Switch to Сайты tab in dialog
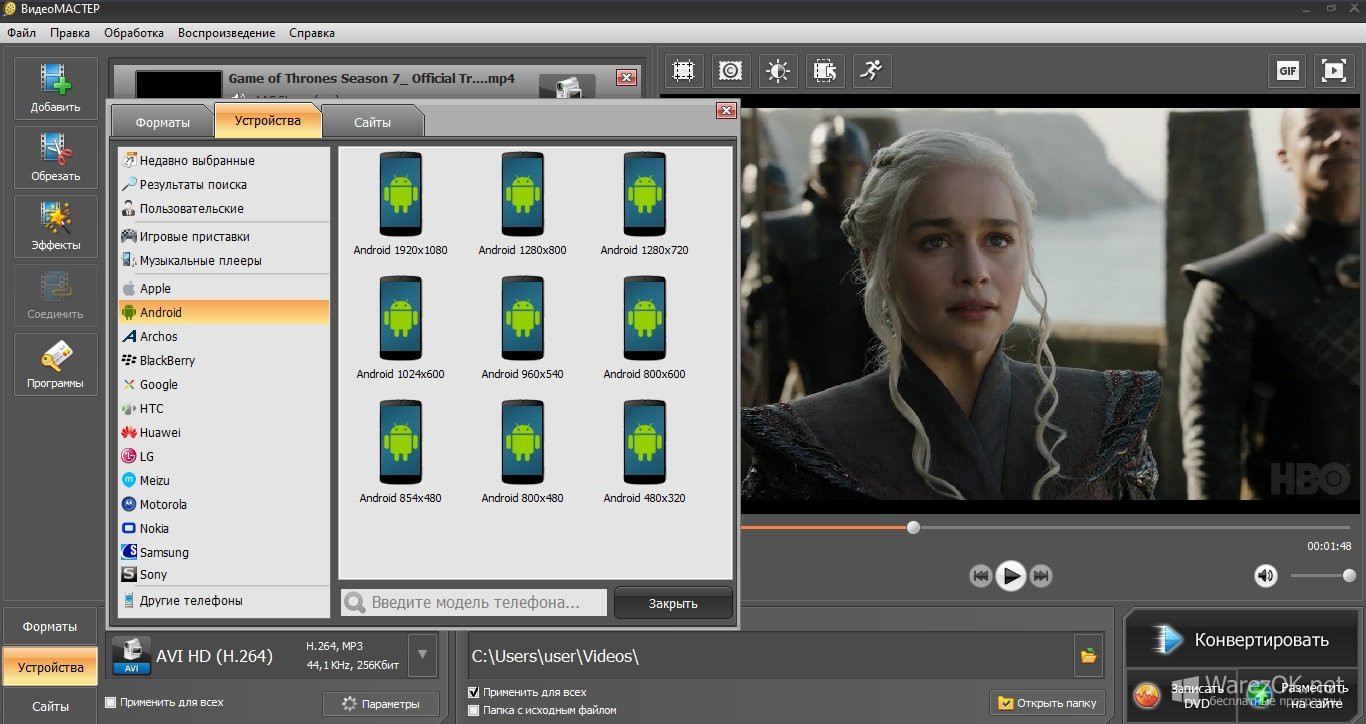The image size is (1366, 724). point(372,122)
